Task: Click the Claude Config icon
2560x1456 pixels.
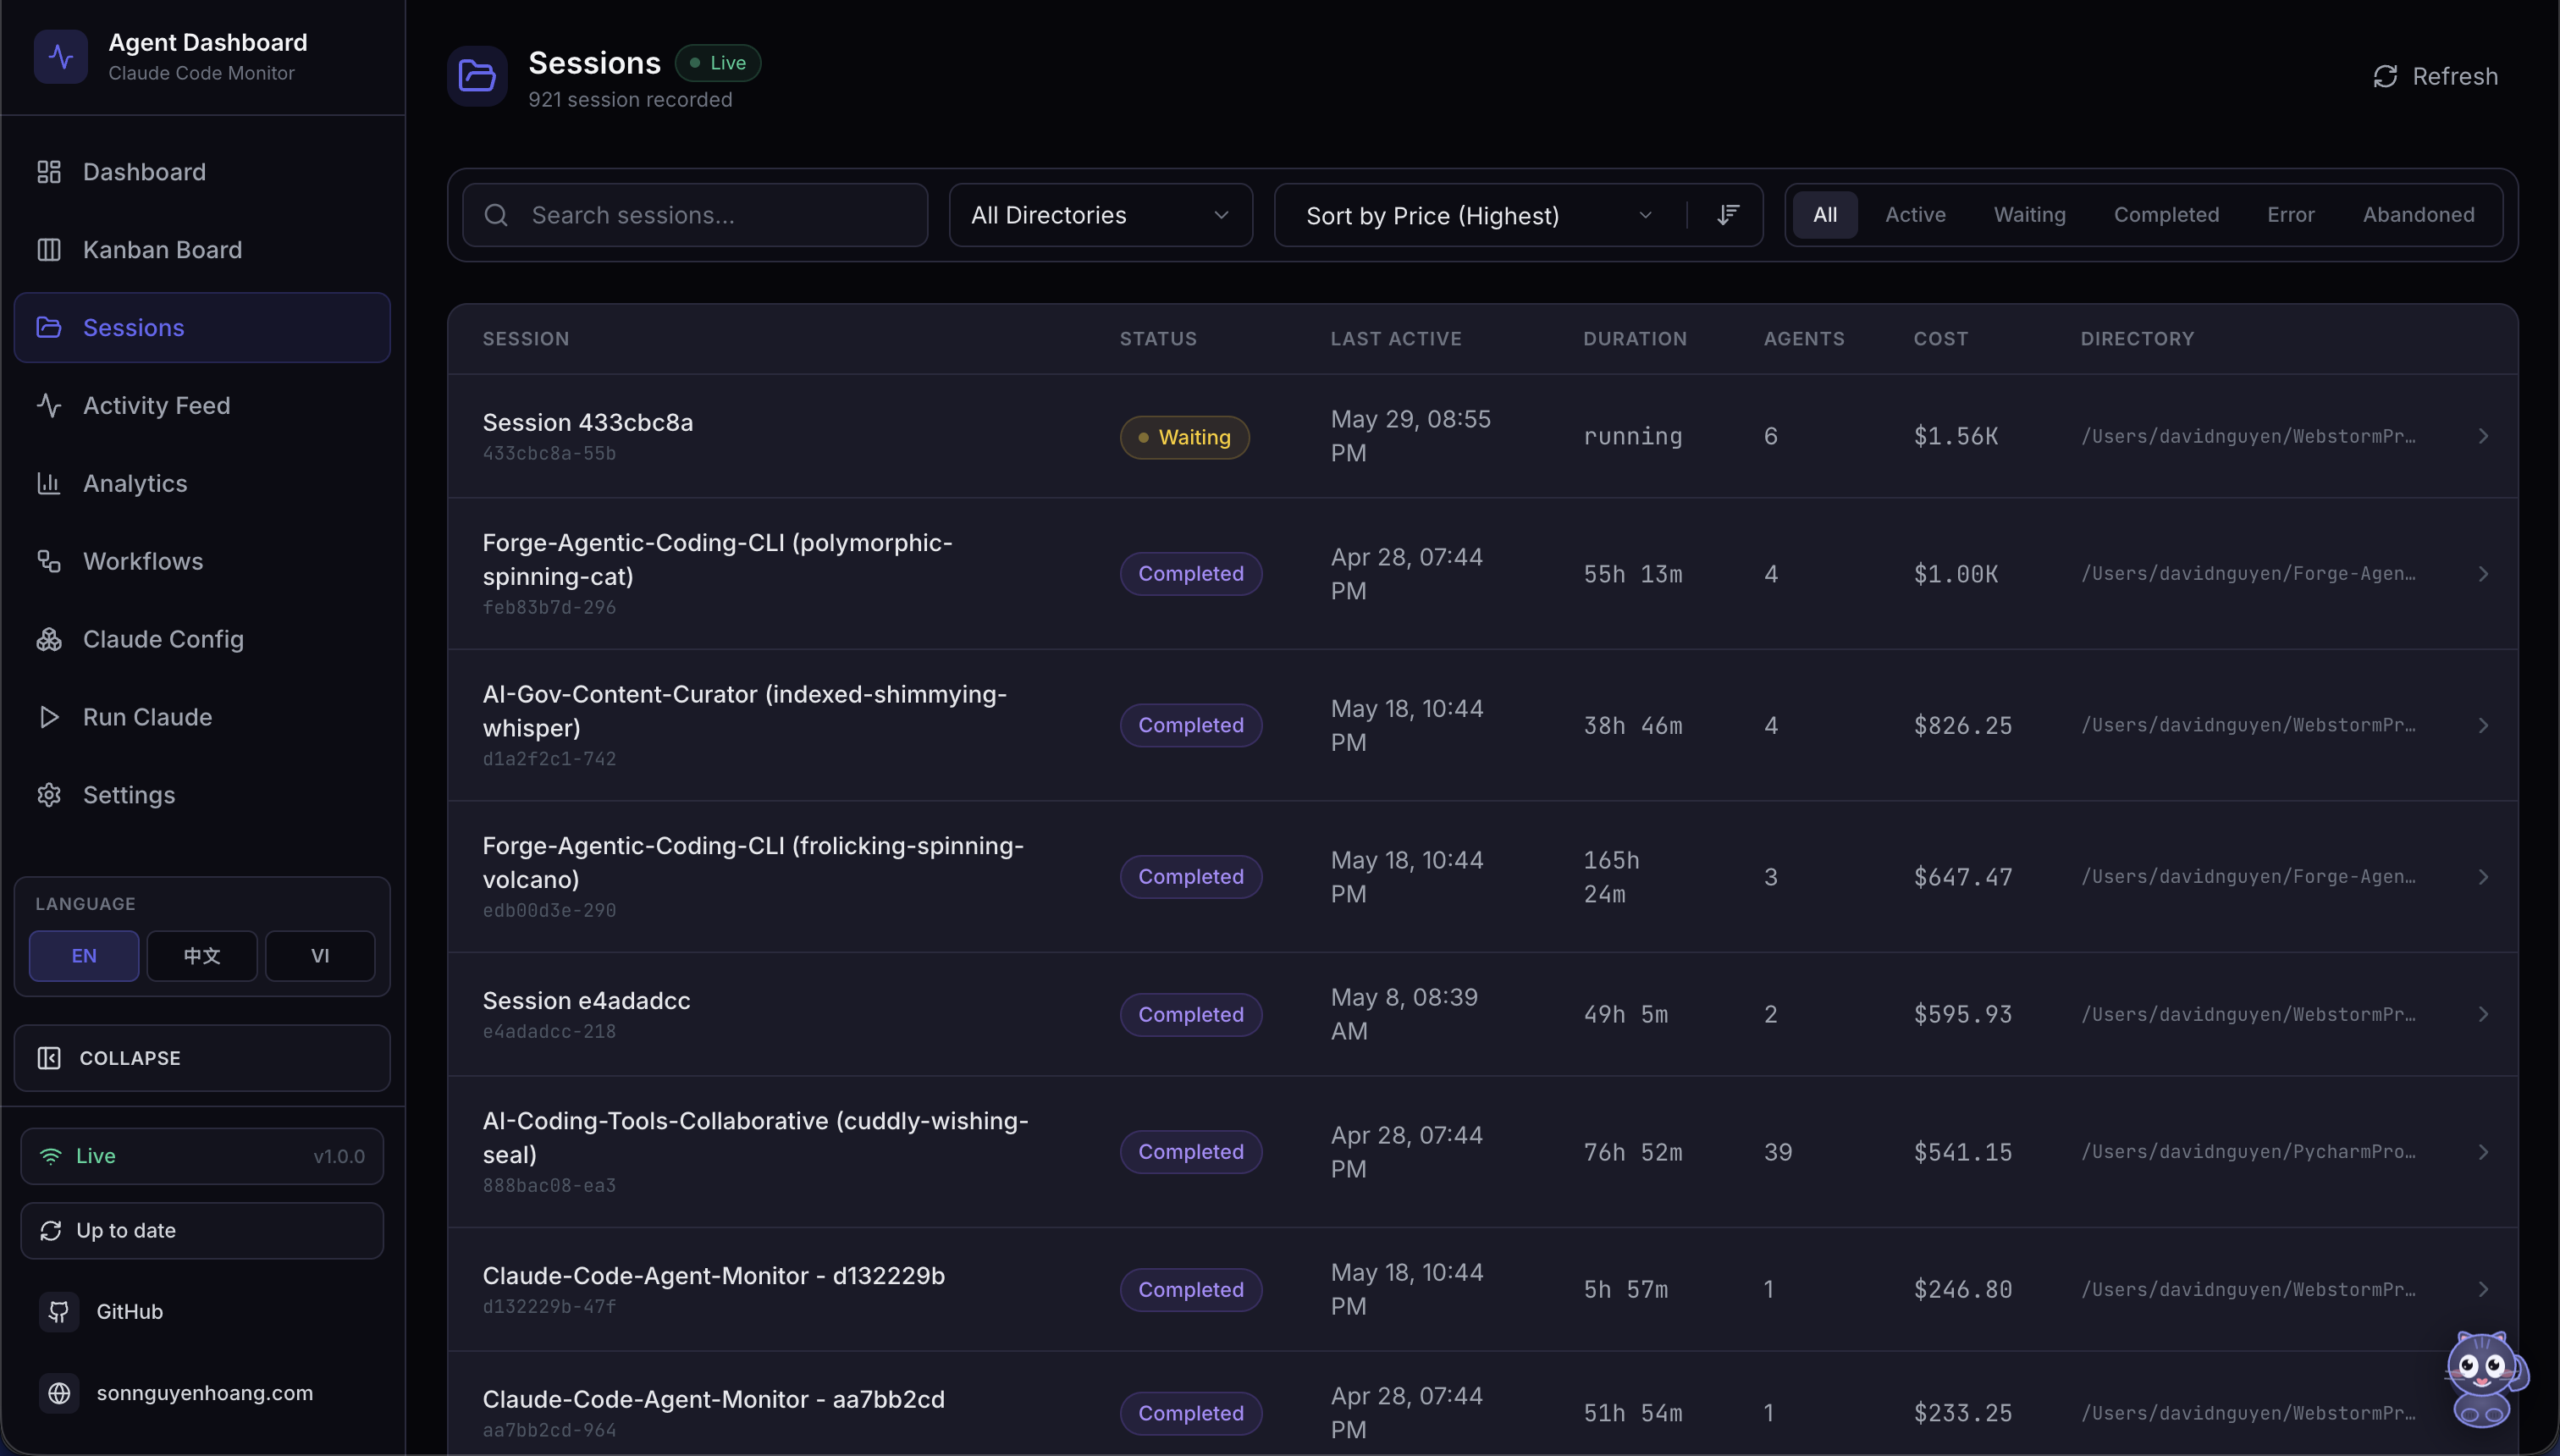Action: (49, 640)
